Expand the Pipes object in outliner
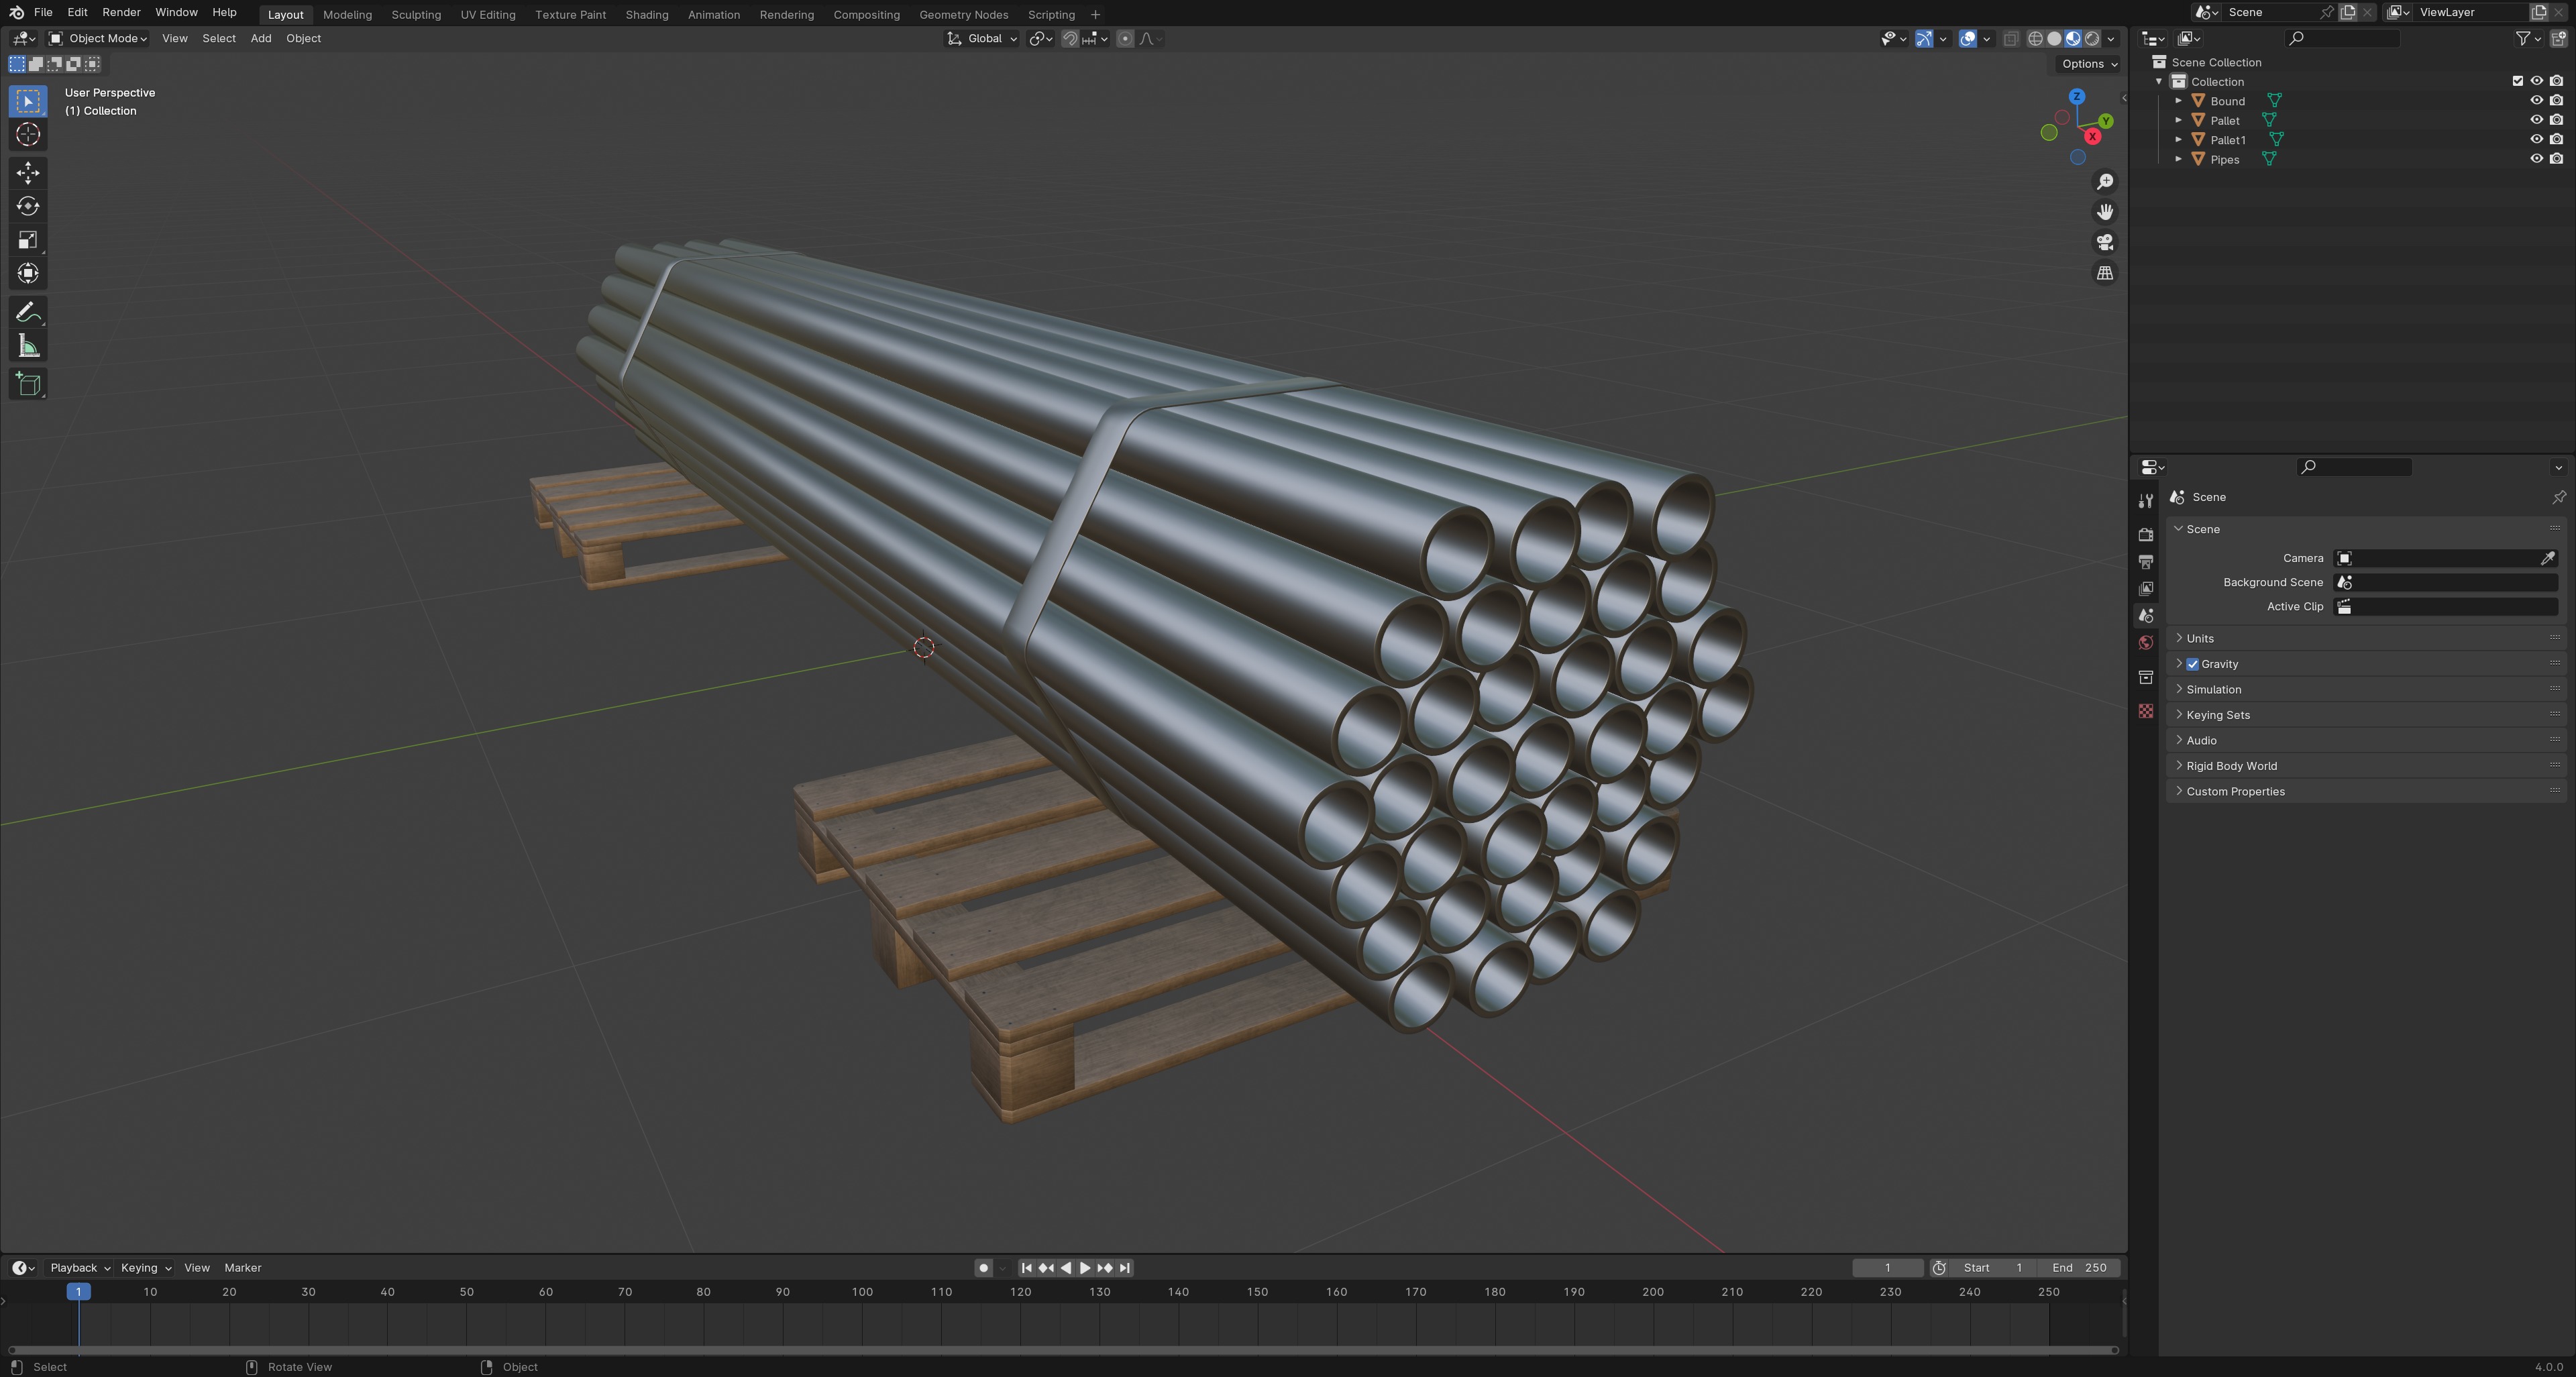This screenshot has width=2576, height=1377. (2178, 159)
